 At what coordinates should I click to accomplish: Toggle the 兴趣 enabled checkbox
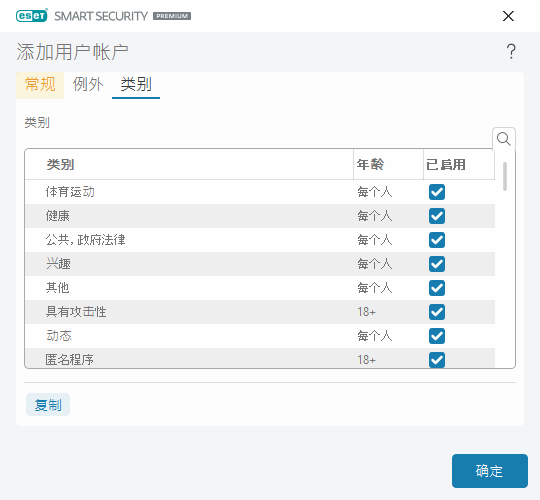pos(437,264)
